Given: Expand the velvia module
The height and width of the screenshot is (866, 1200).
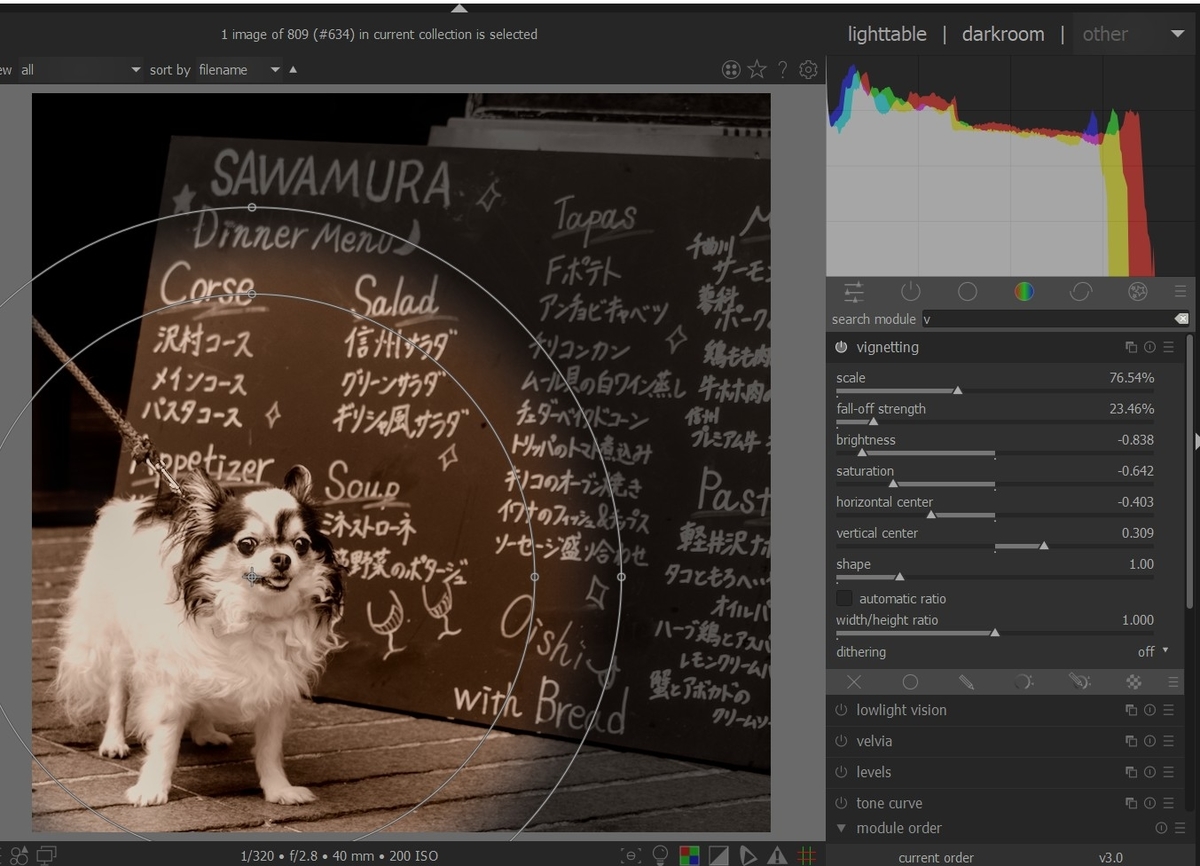Looking at the screenshot, I should pyautogui.click(x=874, y=741).
